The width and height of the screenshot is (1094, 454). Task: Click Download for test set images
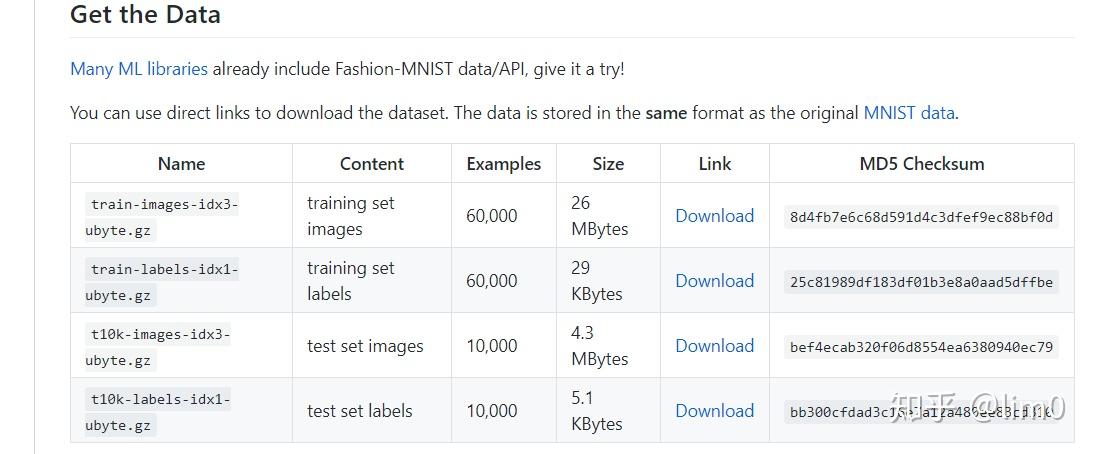[x=714, y=346]
